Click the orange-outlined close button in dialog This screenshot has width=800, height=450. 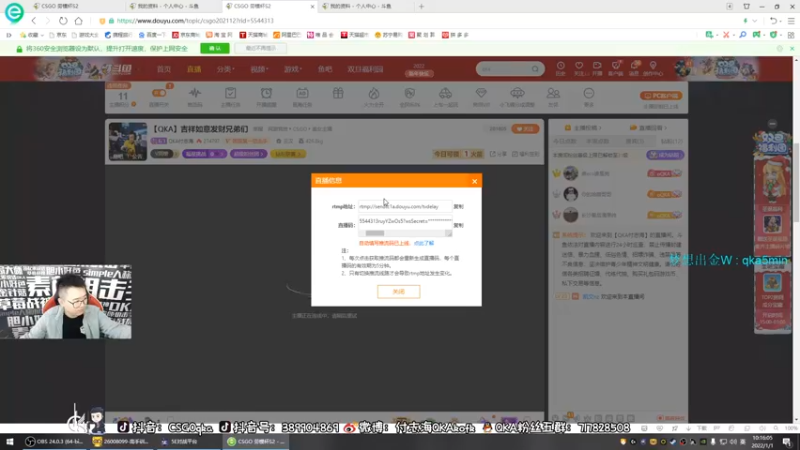pyautogui.click(x=398, y=291)
